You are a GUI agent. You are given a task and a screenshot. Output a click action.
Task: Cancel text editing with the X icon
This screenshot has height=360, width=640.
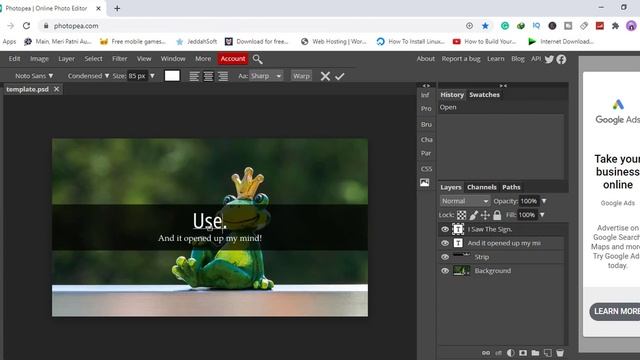[x=325, y=76]
